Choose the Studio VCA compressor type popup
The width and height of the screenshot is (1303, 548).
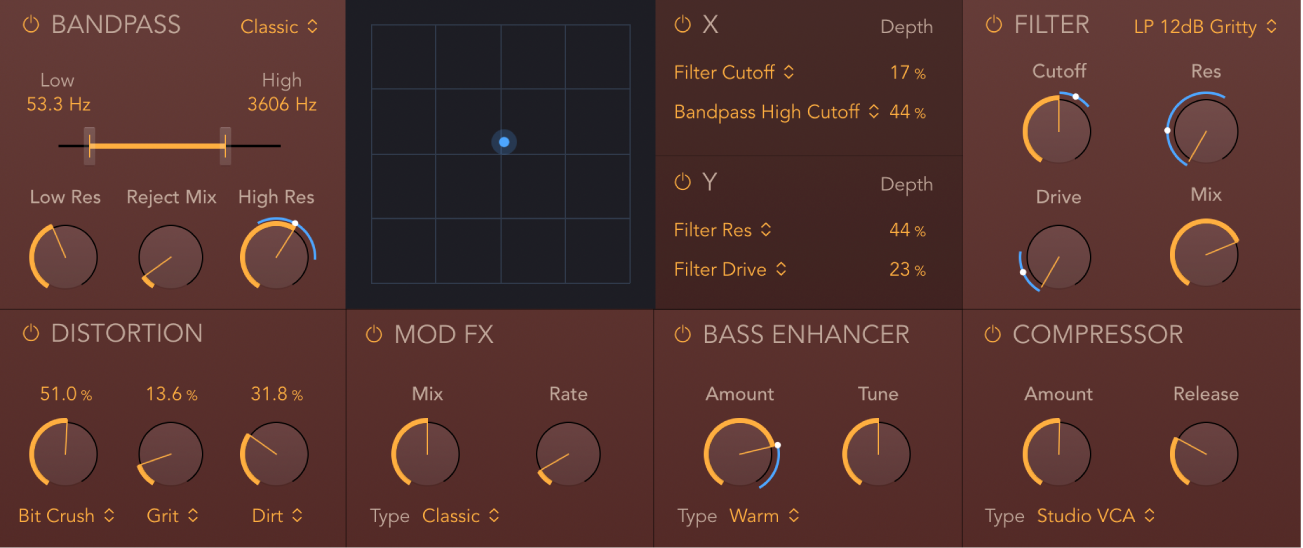(x=1095, y=516)
